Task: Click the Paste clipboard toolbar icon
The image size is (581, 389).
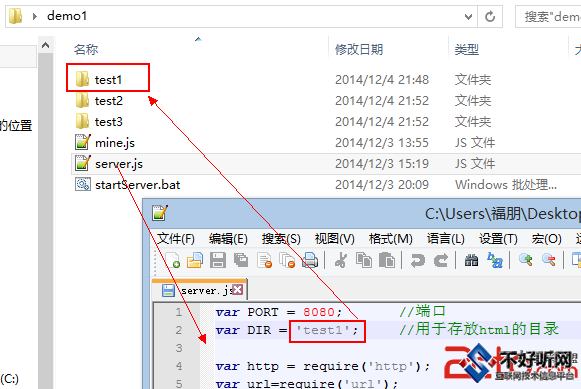Action: pyautogui.click(x=387, y=260)
